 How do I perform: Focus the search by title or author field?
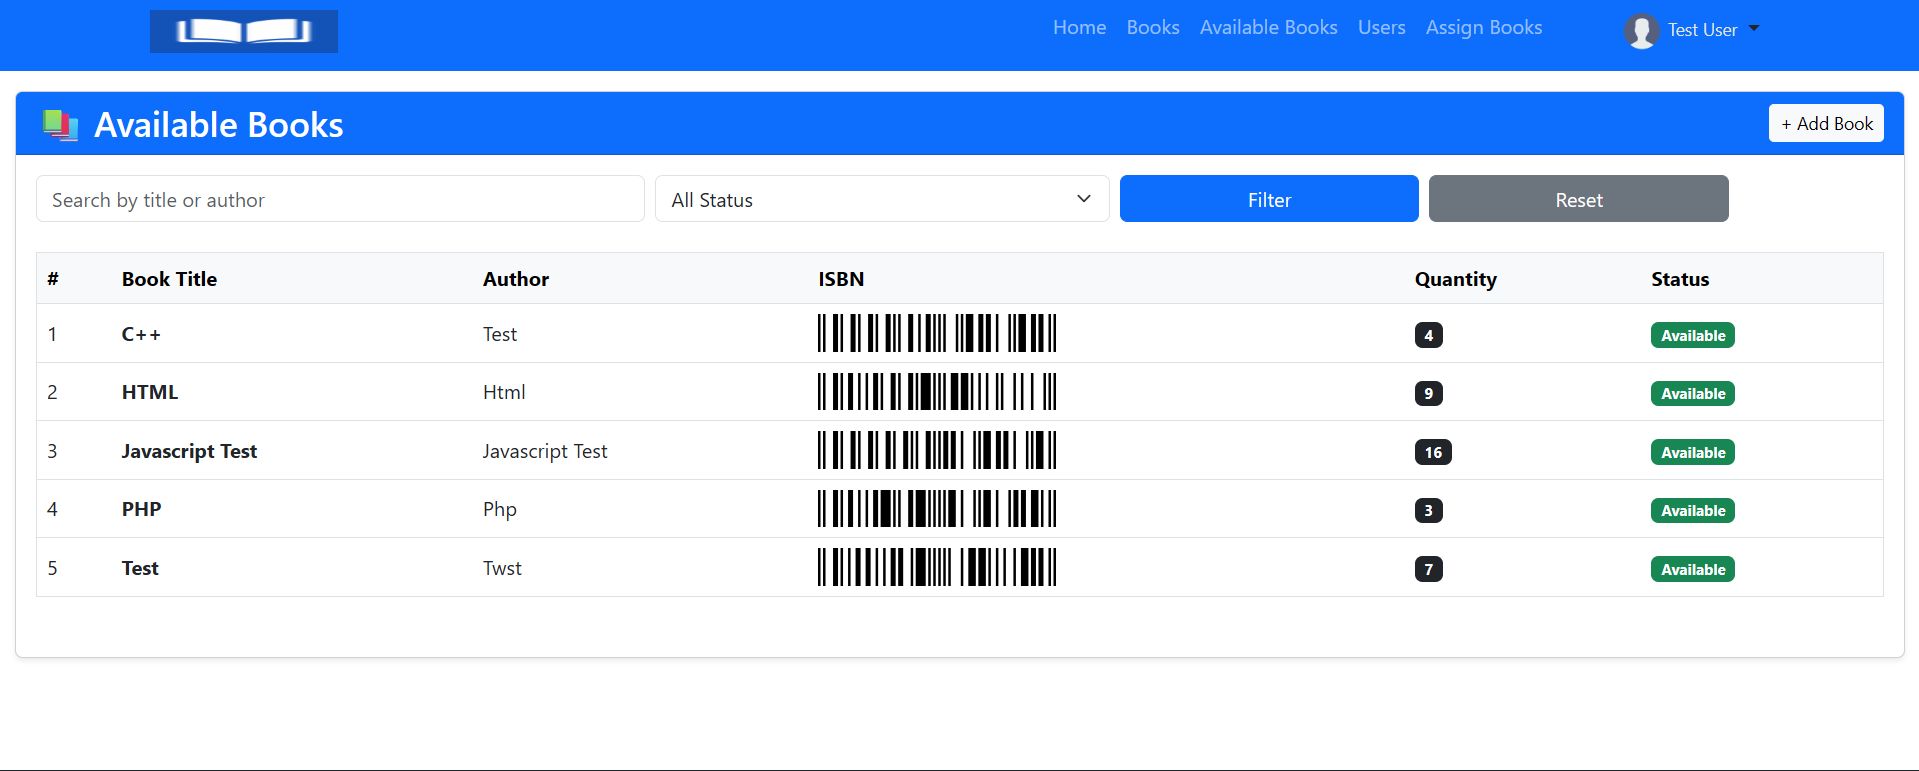point(340,199)
